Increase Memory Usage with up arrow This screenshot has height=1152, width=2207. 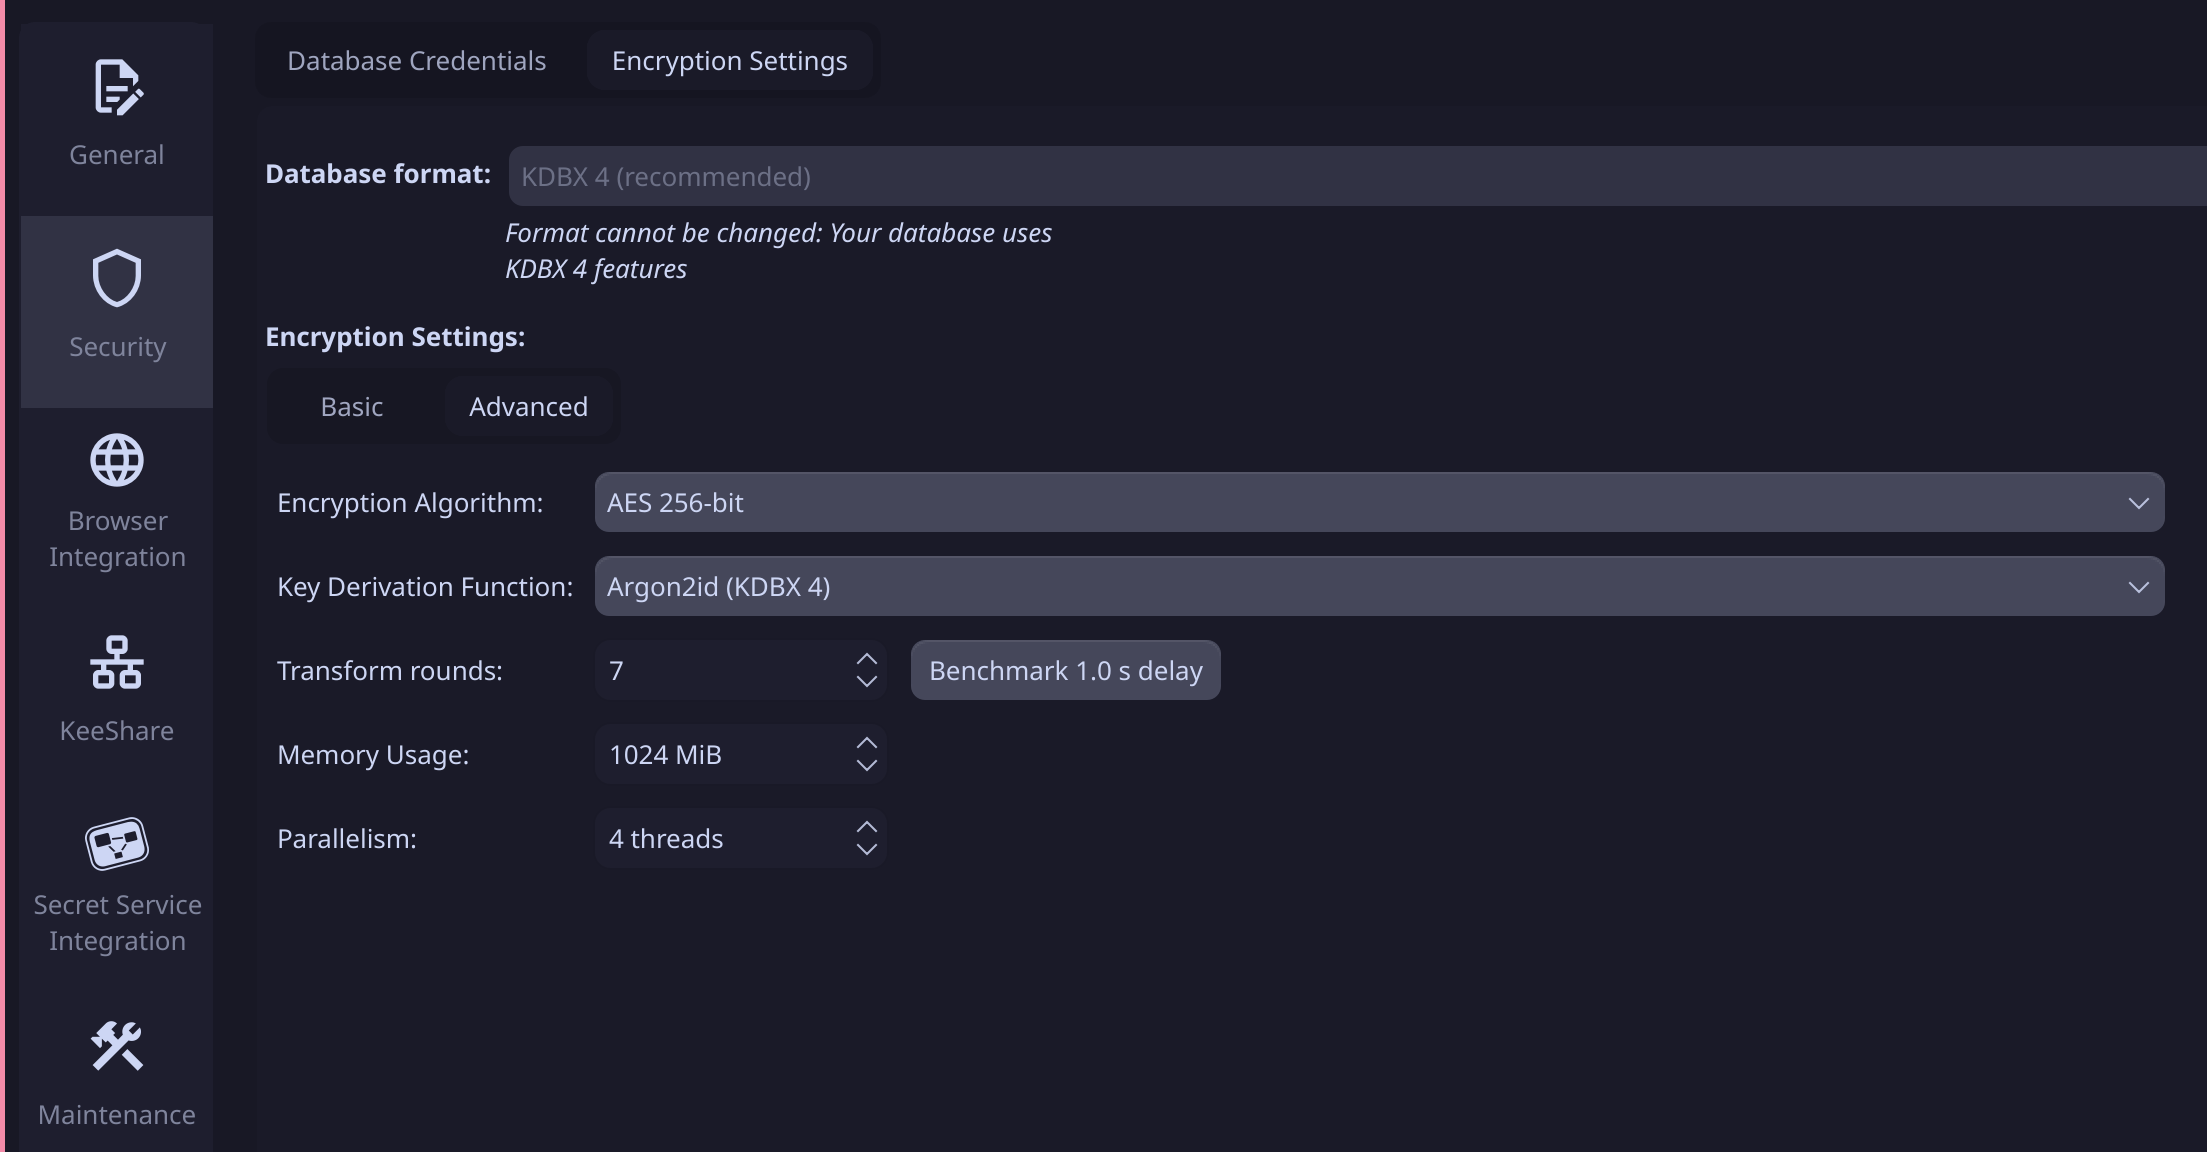867,744
